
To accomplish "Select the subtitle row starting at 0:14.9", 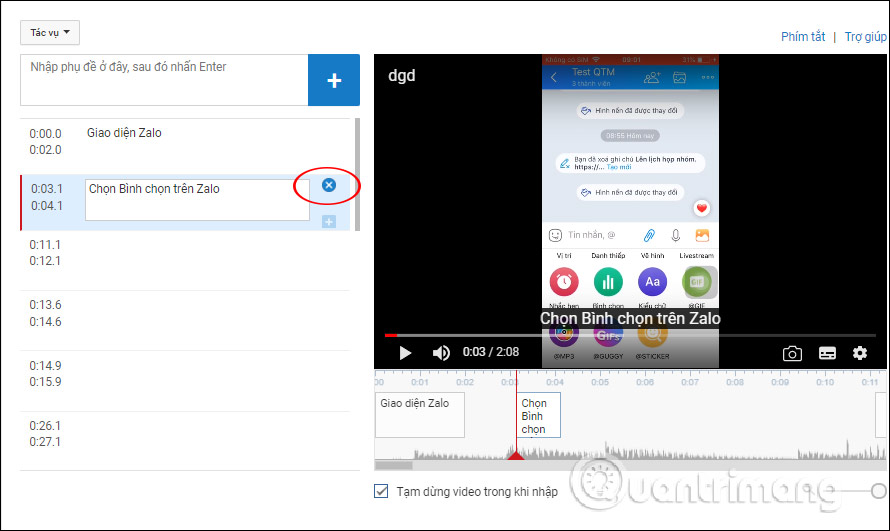I will 185,381.
